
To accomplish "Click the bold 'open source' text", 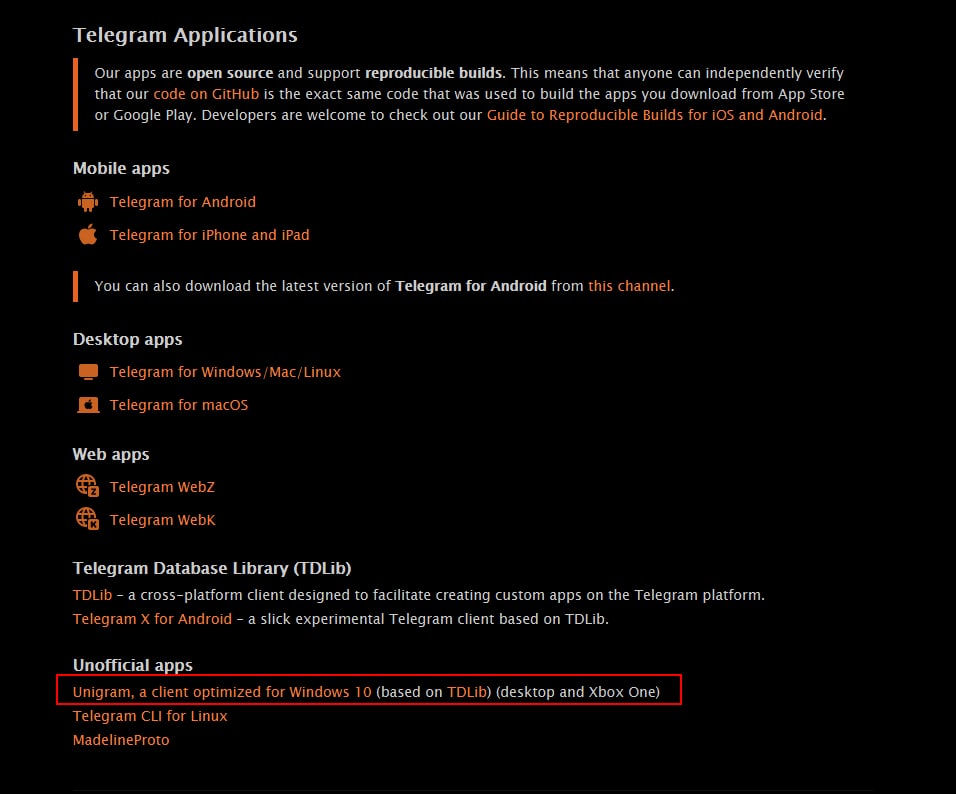I will click(x=230, y=73).
